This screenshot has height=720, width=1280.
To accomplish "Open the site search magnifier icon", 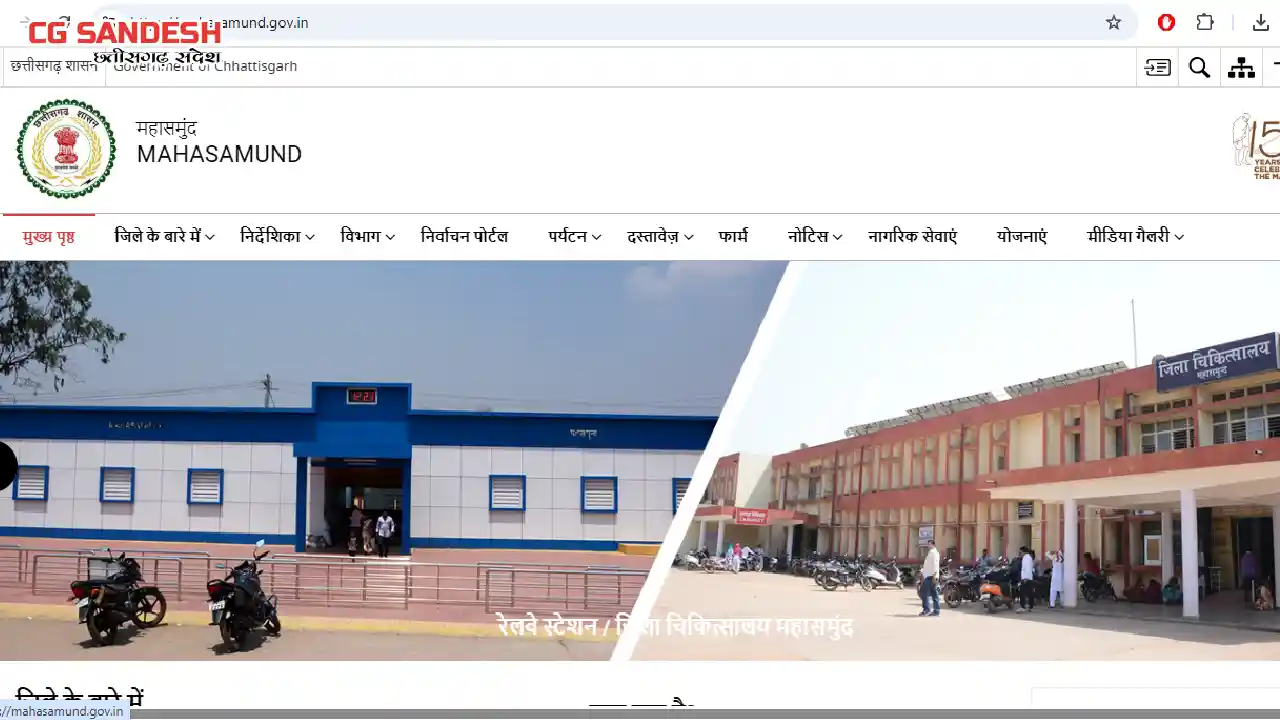I will pos(1199,67).
